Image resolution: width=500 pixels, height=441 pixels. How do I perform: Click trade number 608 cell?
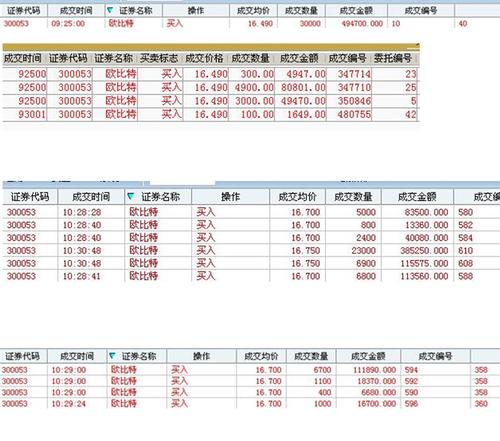[x=465, y=263]
